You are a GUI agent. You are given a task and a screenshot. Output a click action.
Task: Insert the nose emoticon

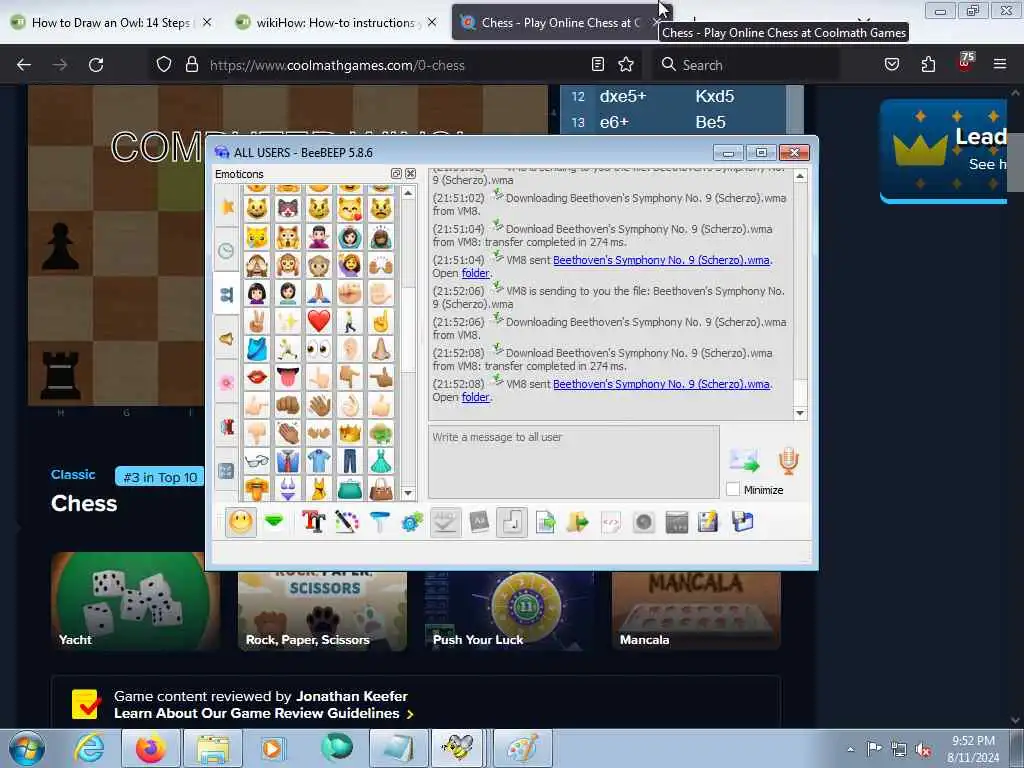pyautogui.click(x=381, y=349)
